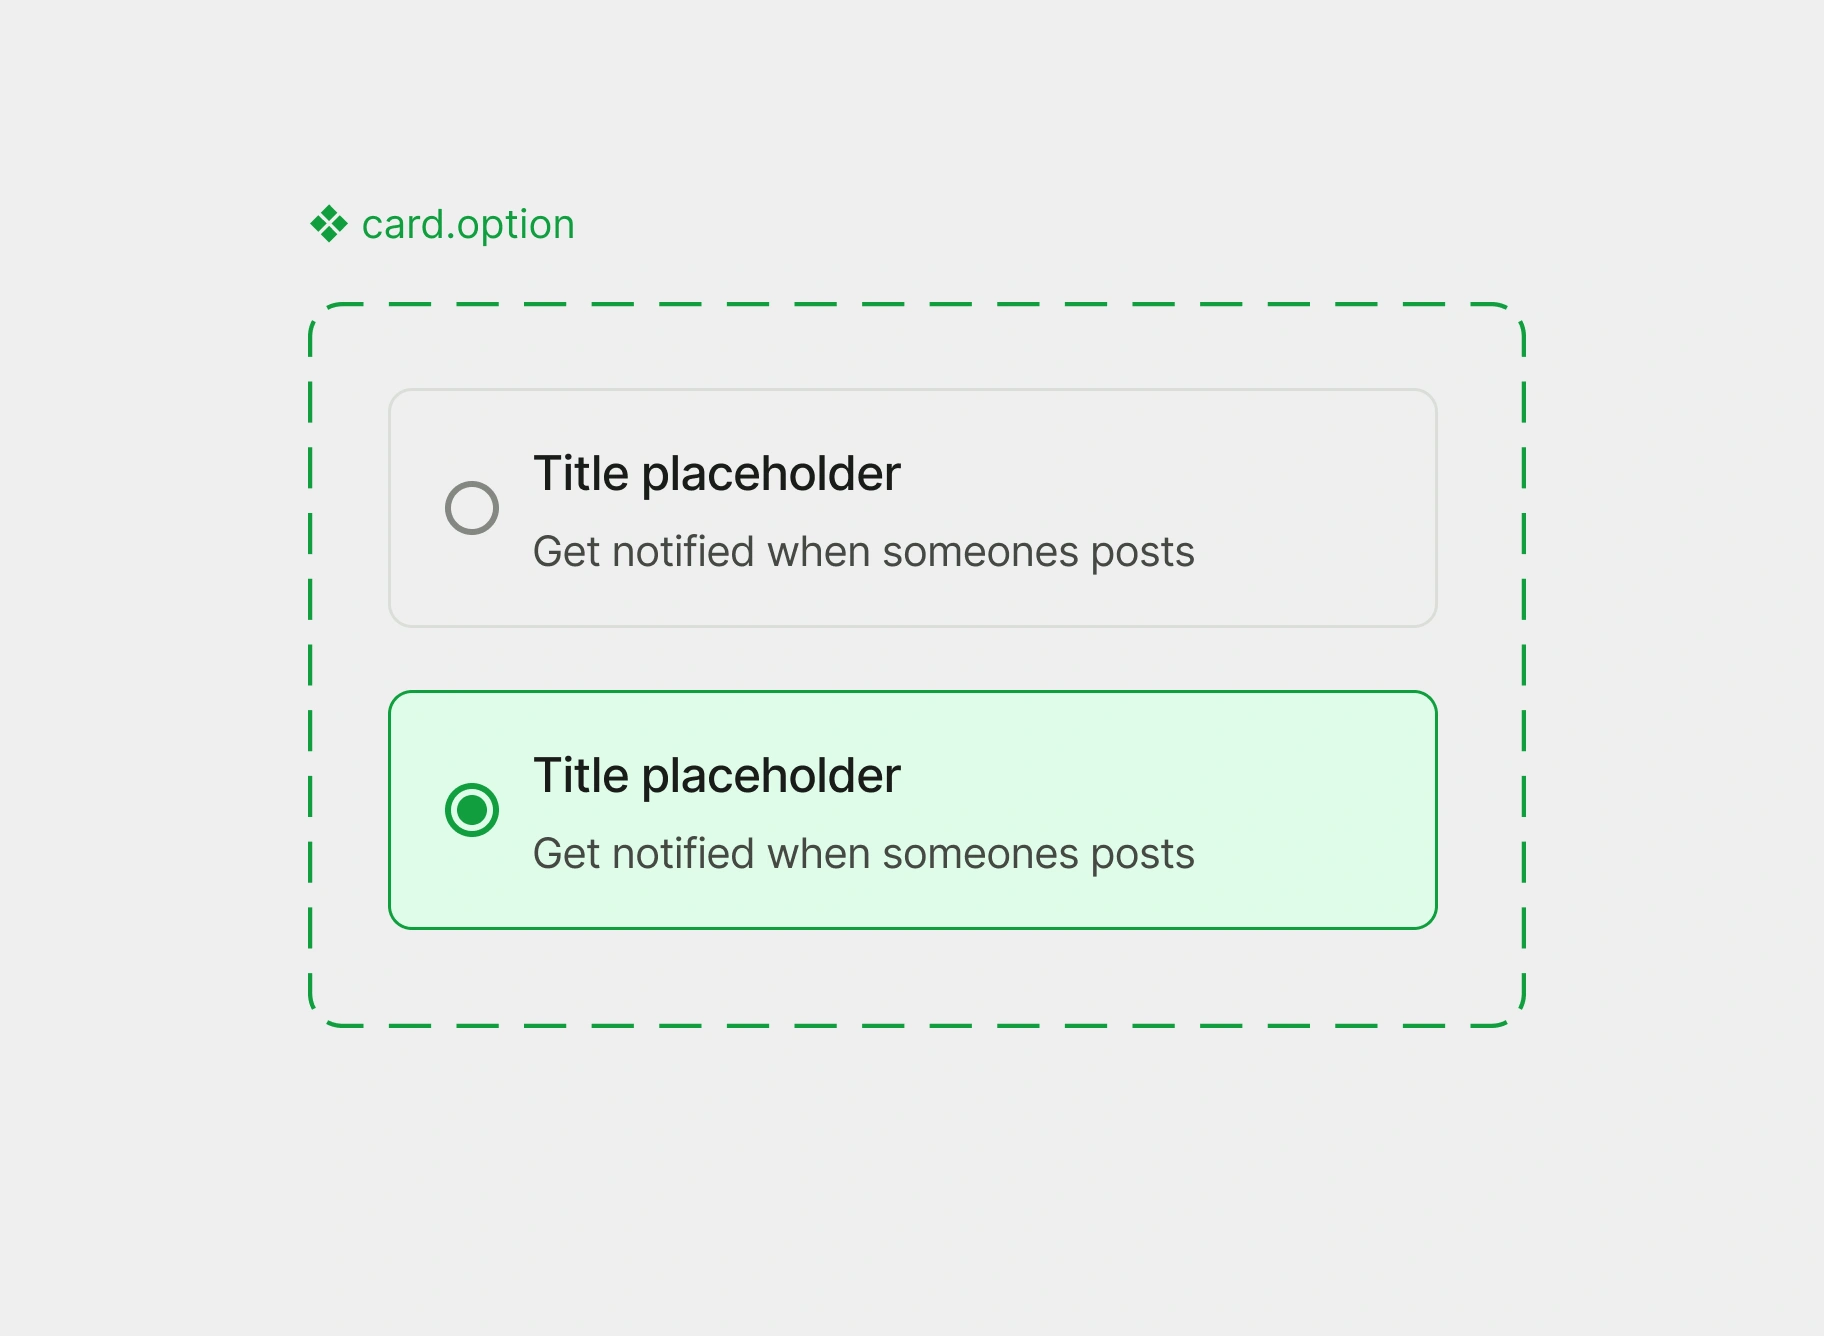Choose the green highlighted option card
1824x1336 pixels.
(x=913, y=810)
